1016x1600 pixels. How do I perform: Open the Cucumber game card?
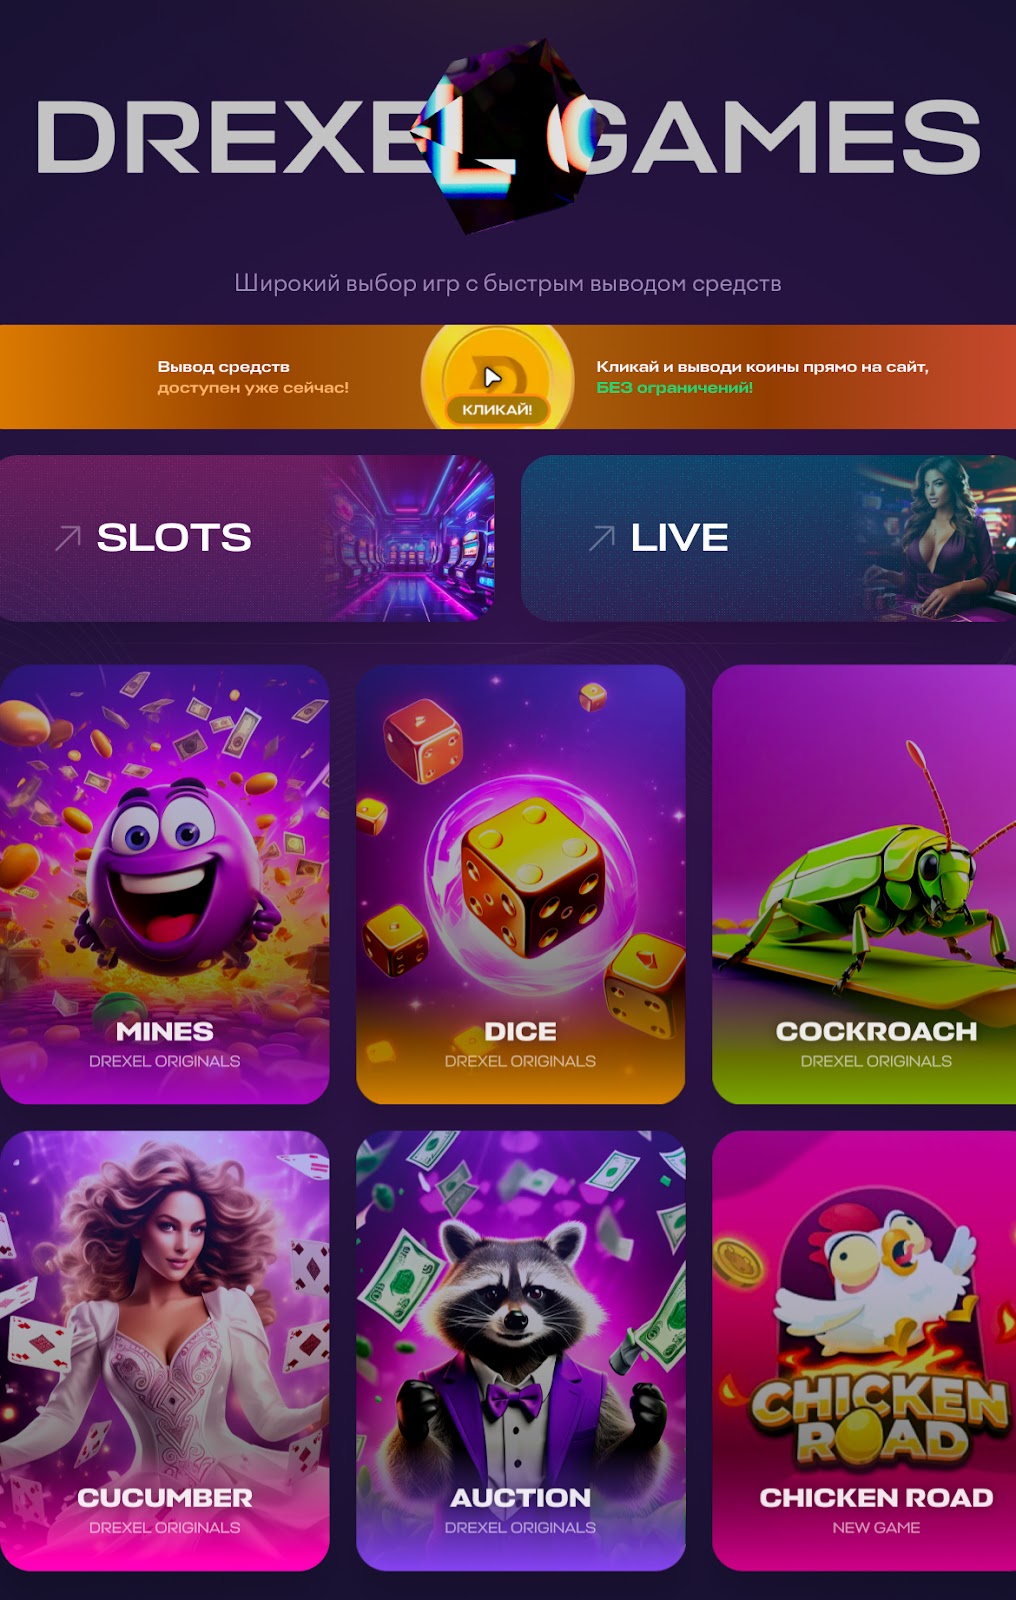point(165,1350)
